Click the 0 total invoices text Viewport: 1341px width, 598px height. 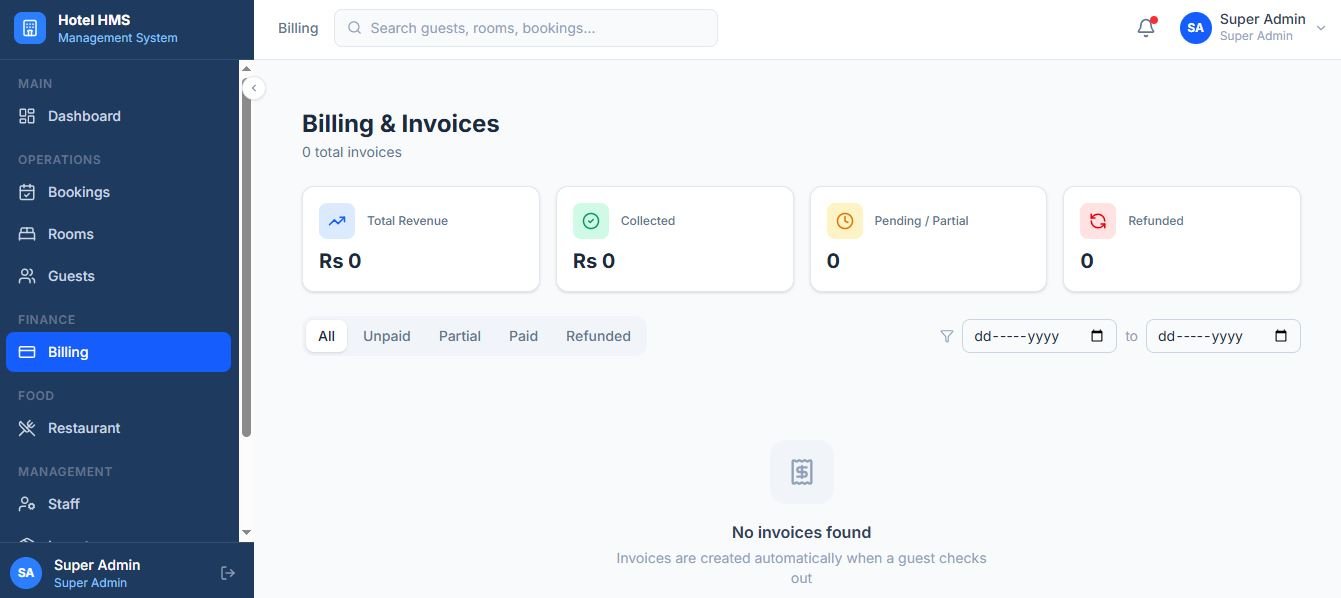352,153
